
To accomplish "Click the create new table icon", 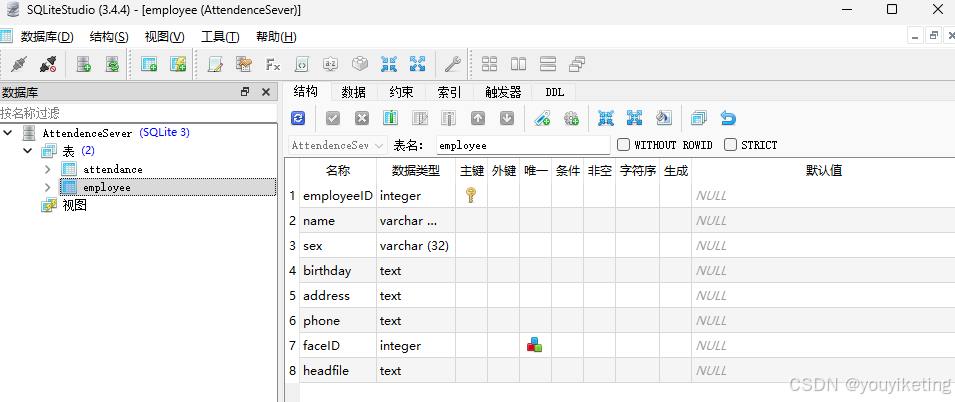I will tap(149, 64).
